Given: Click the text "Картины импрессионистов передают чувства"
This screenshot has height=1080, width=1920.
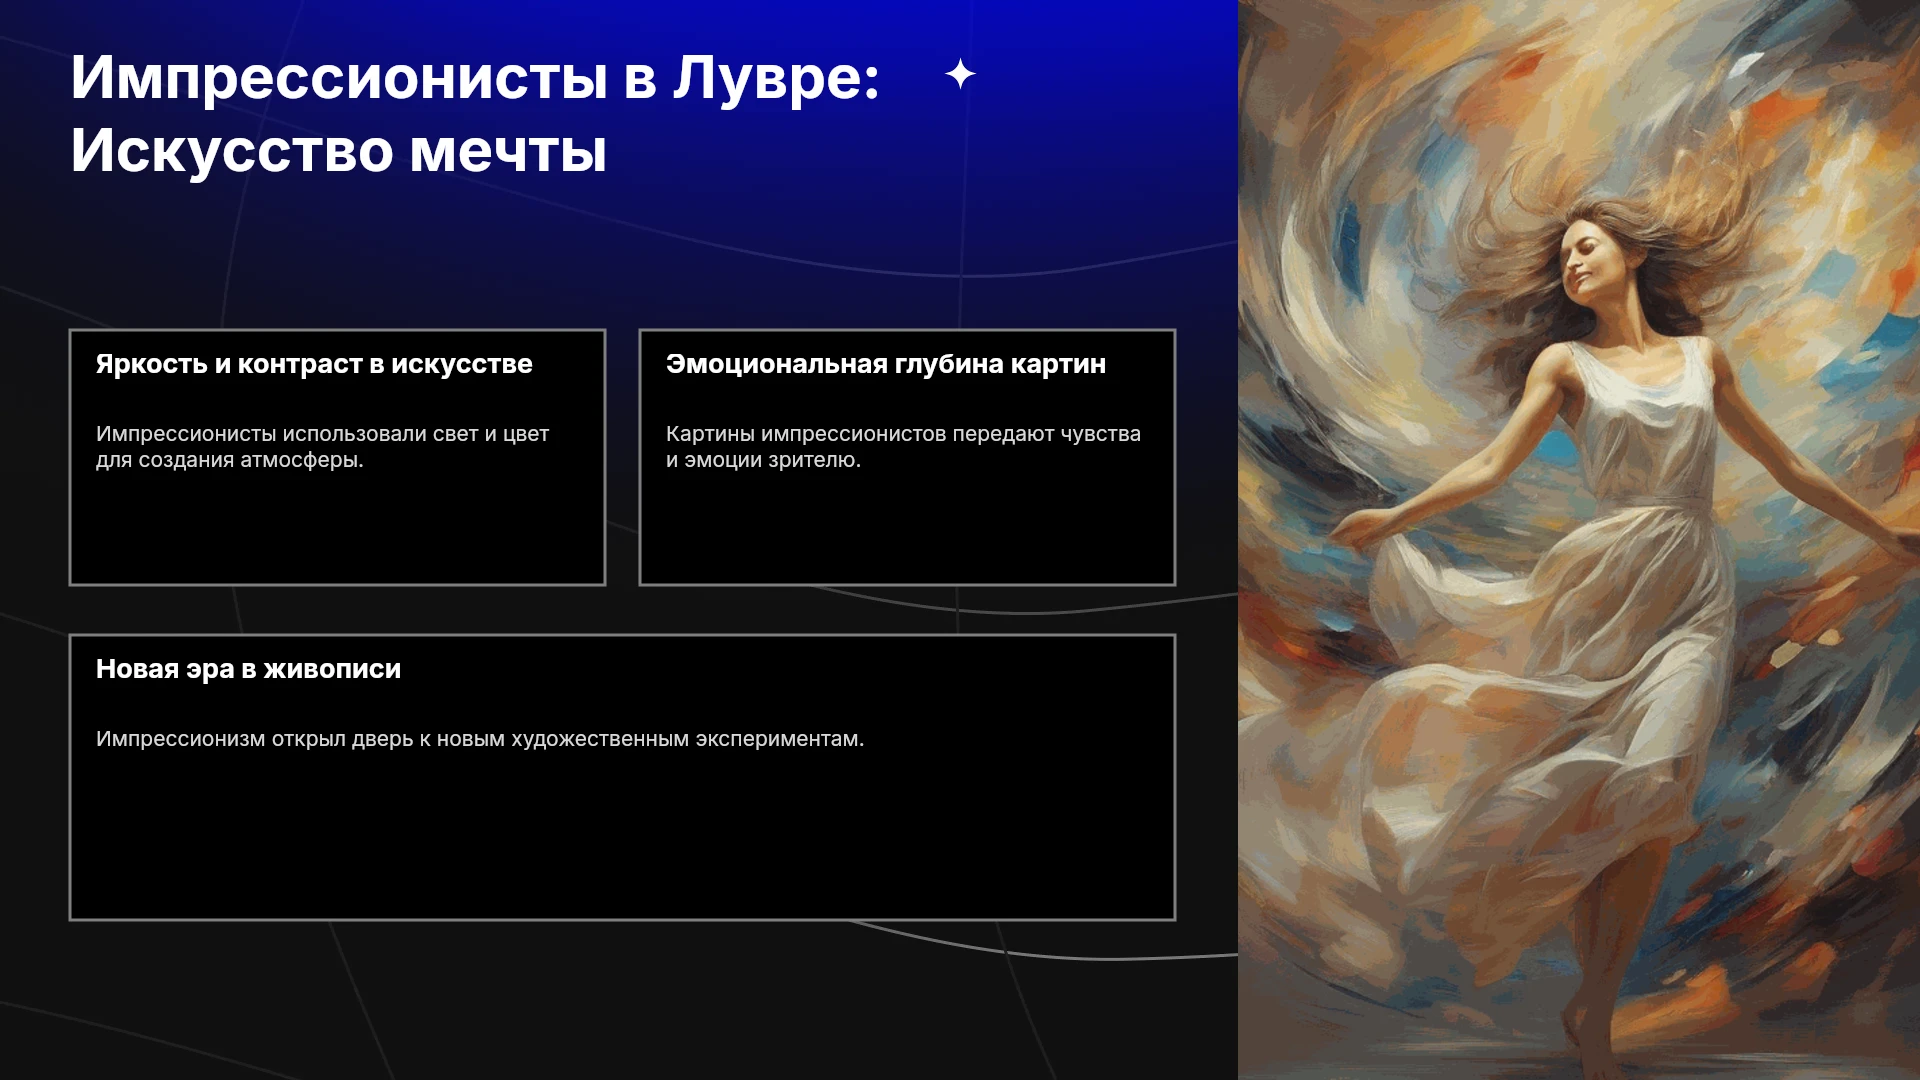Looking at the screenshot, I should click(903, 434).
